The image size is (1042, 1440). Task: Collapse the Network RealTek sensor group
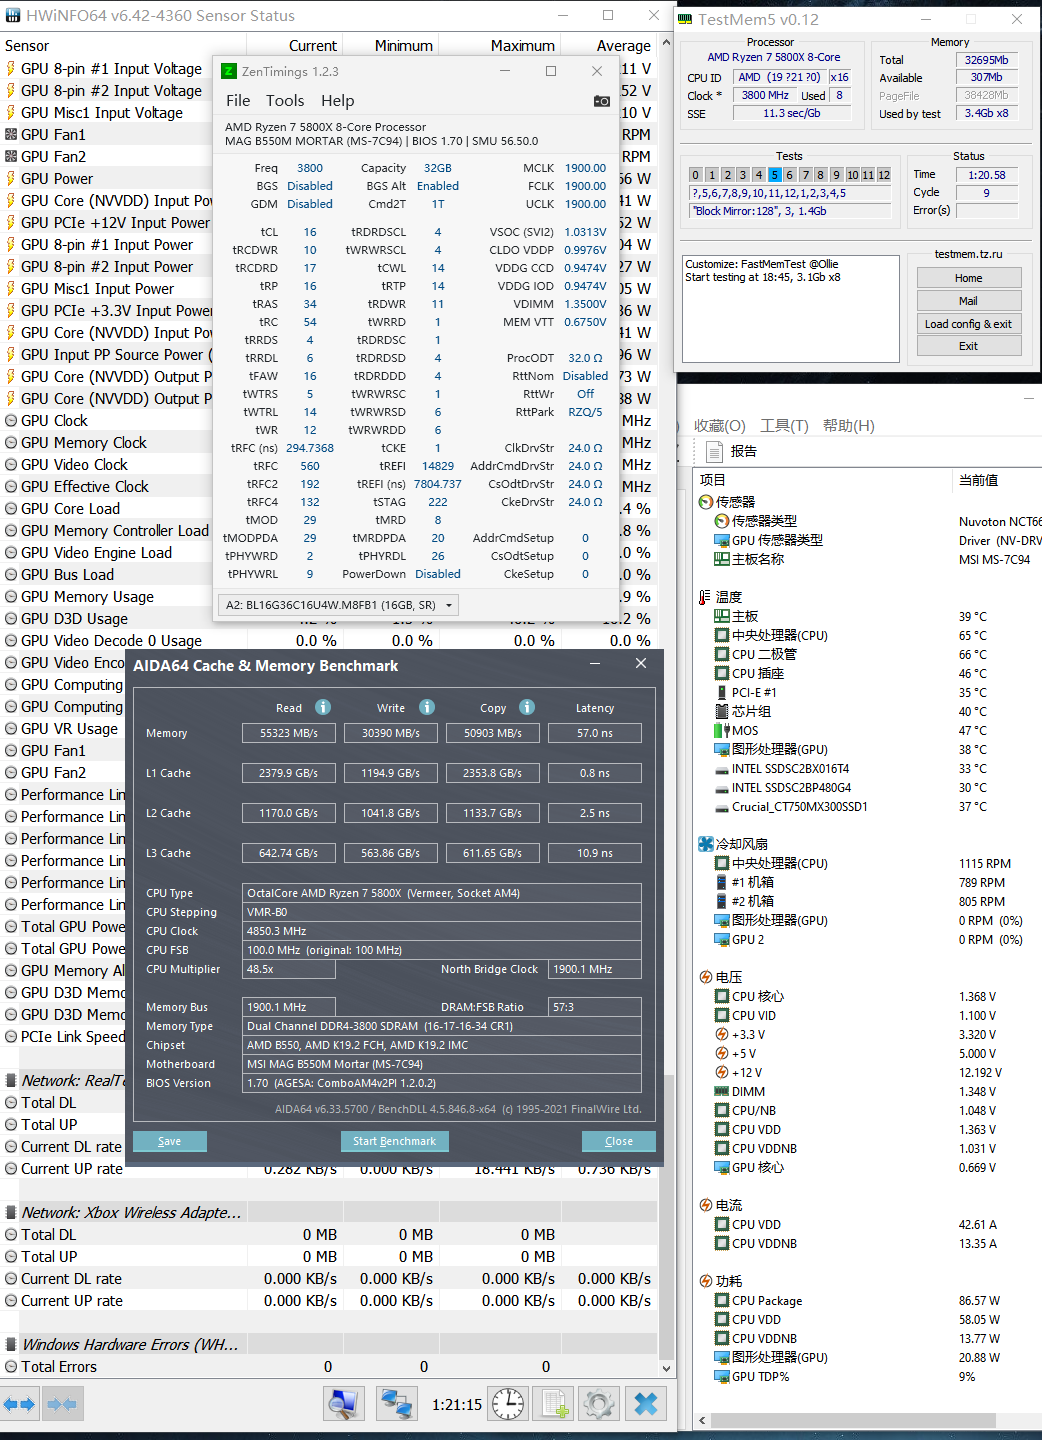tap(11, 1081)
